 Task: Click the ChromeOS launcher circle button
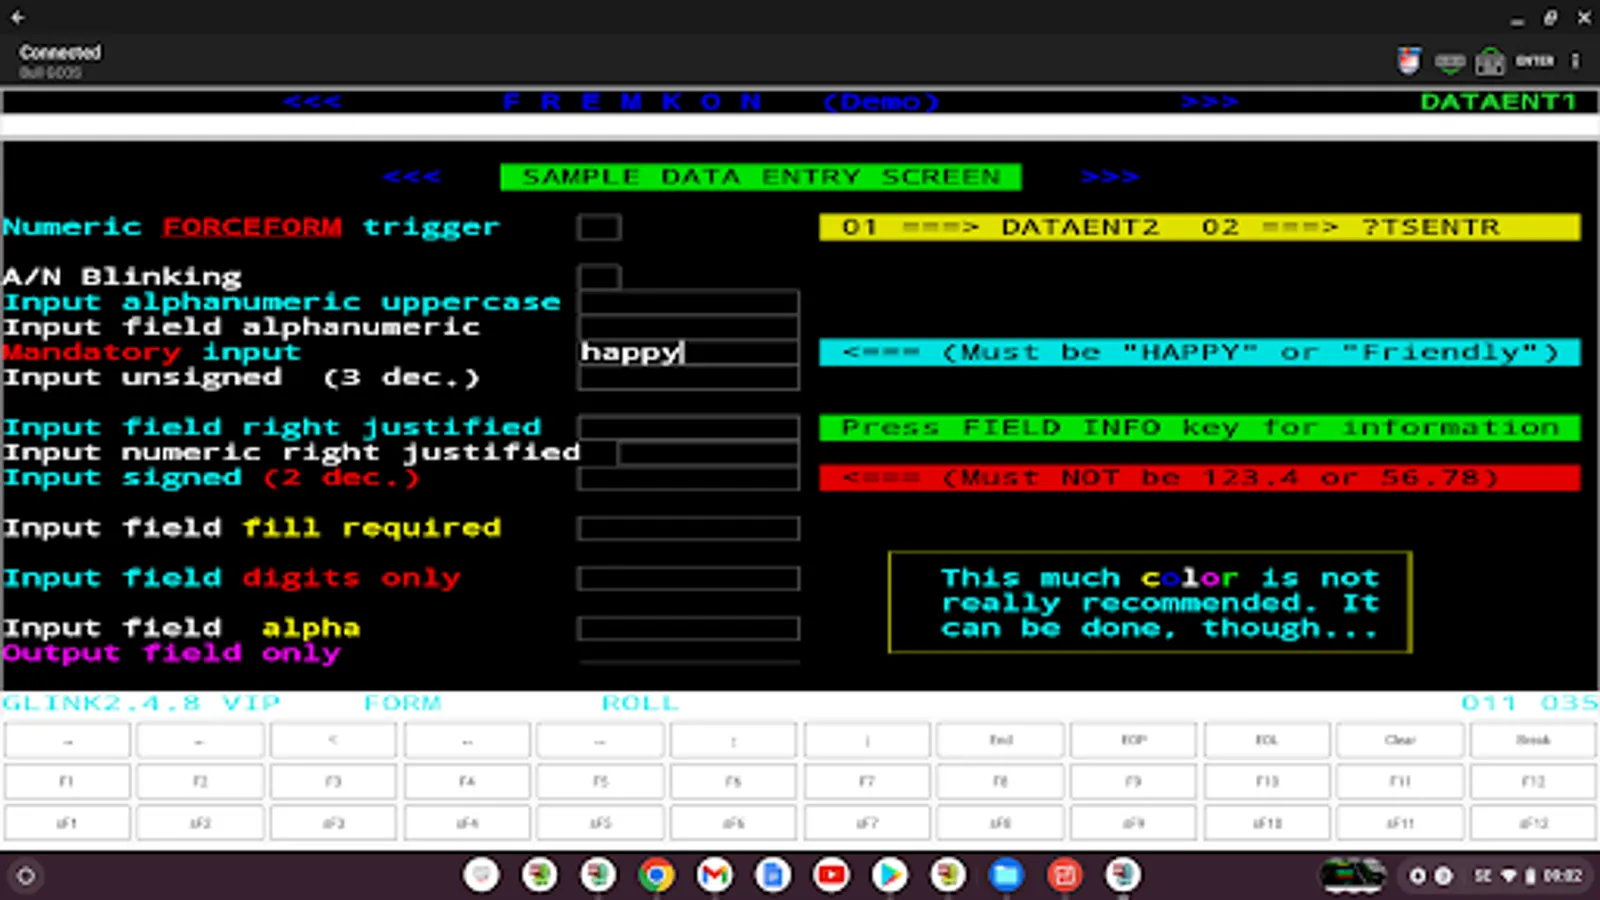pos(26,876)
